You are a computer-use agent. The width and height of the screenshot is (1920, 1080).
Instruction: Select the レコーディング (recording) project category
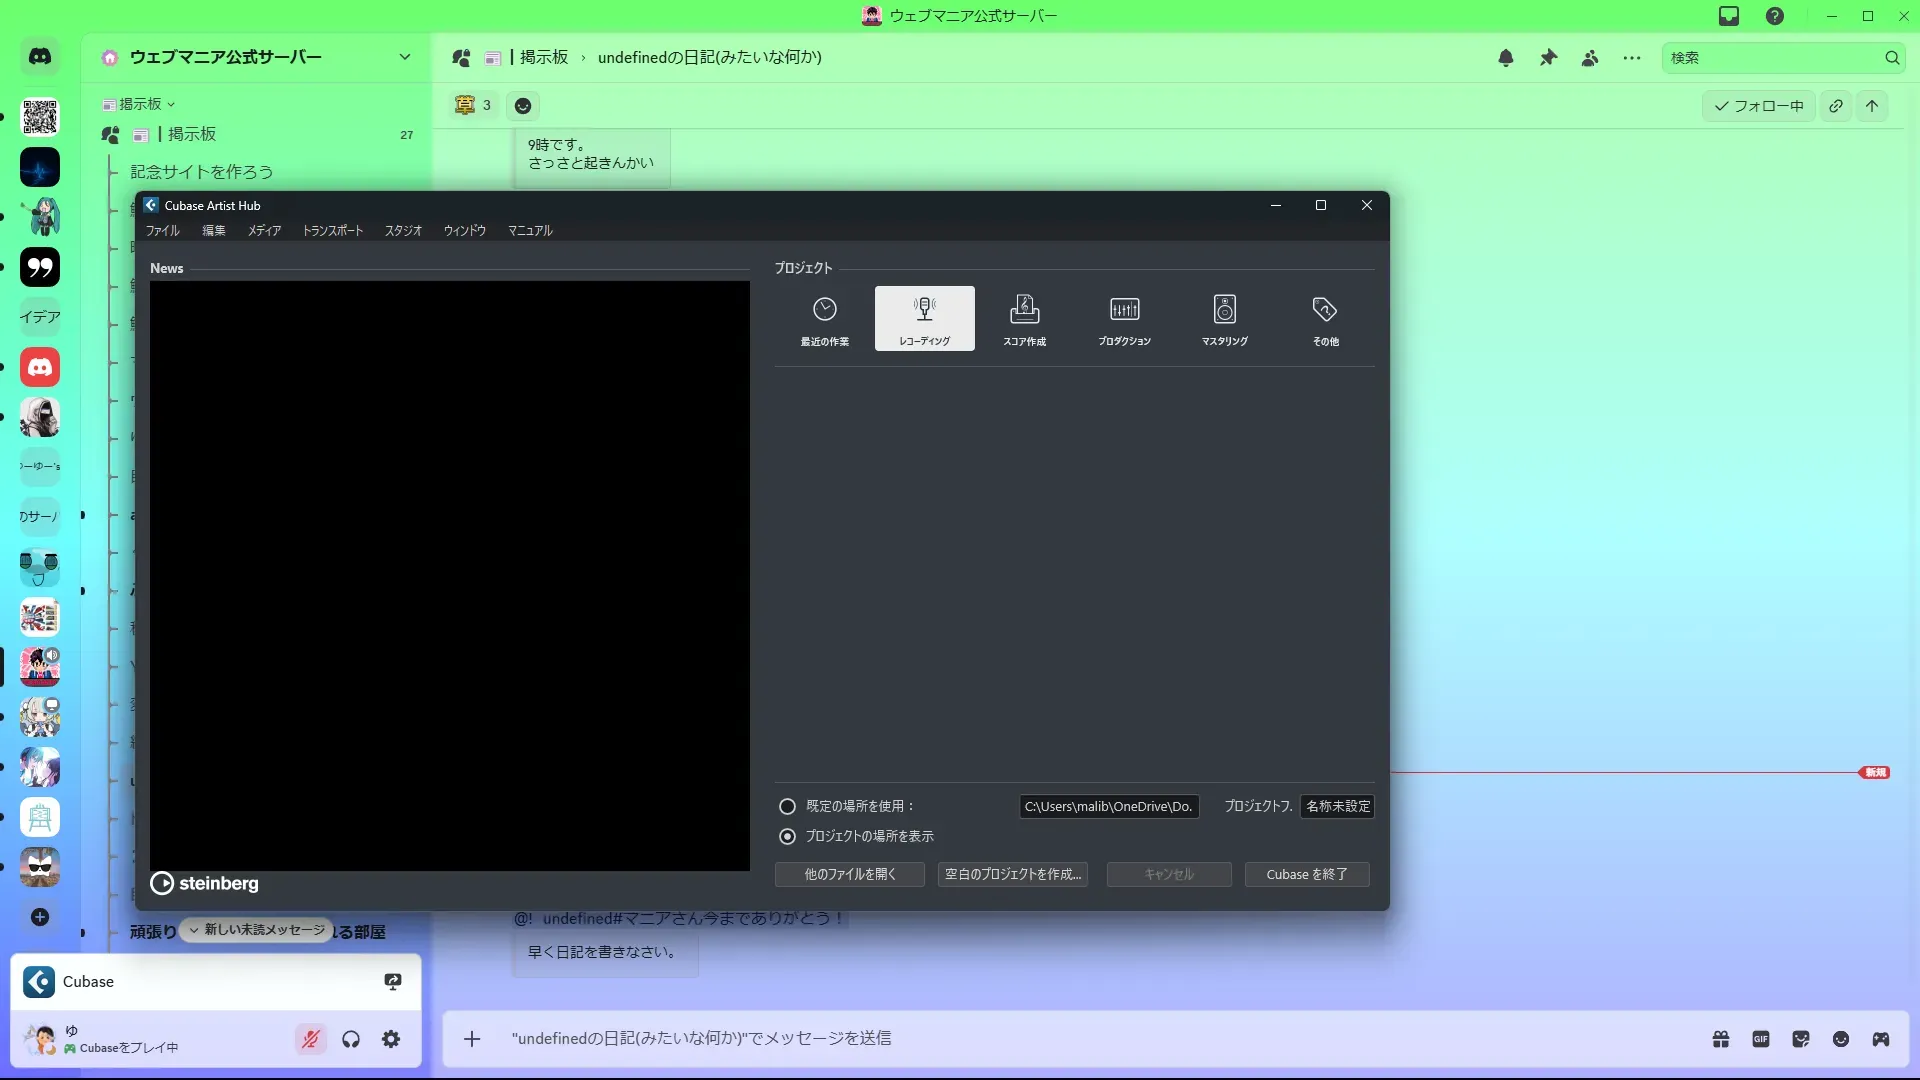(924, 319)
